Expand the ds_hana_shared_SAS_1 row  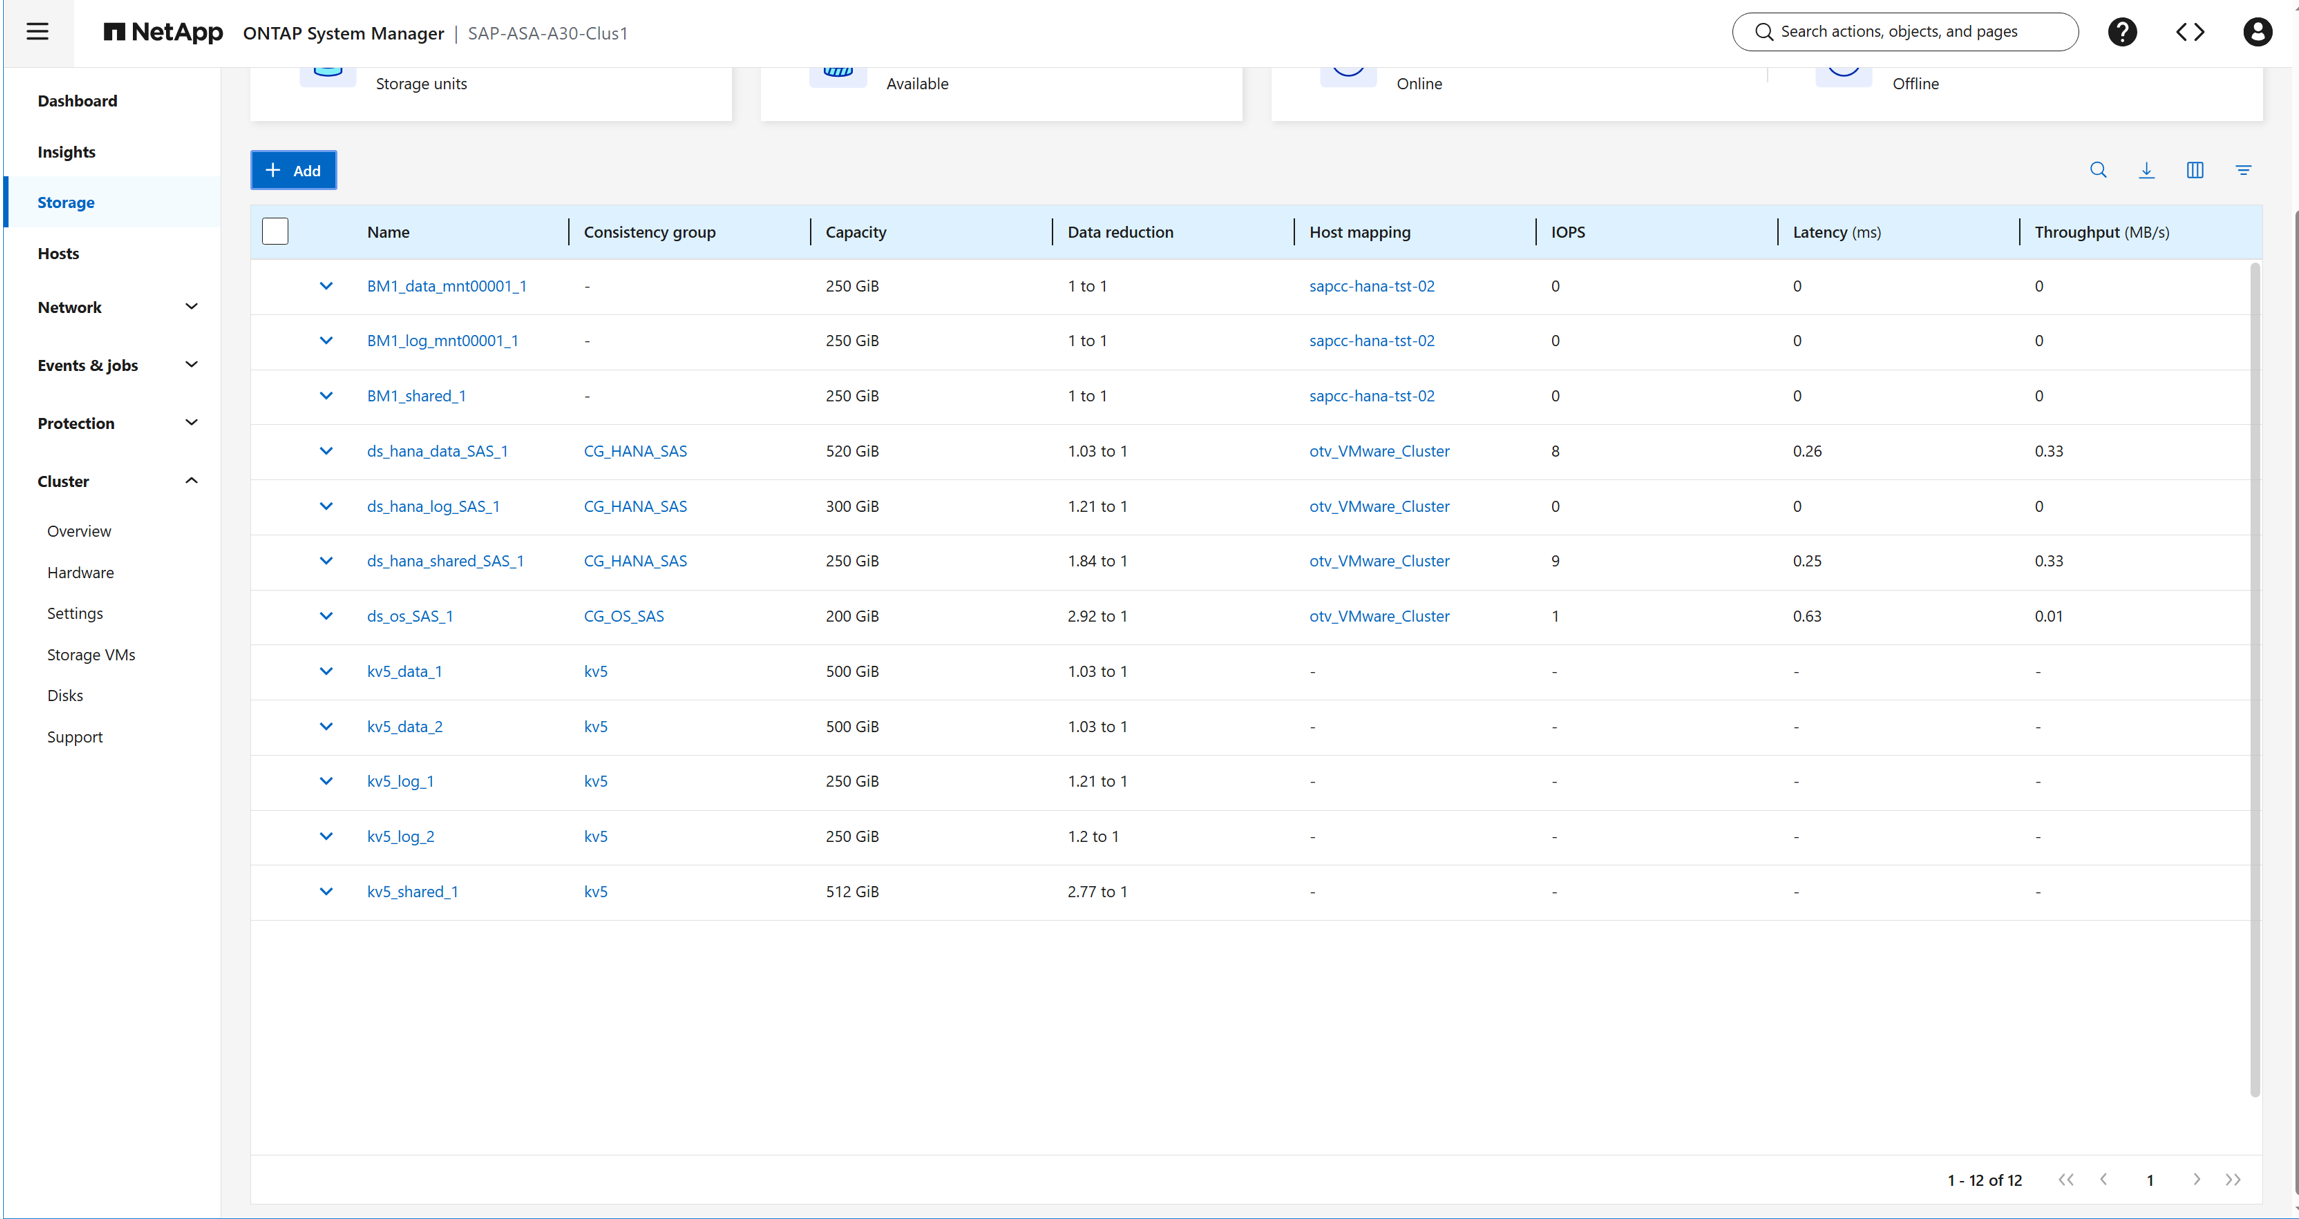[326, 561]
